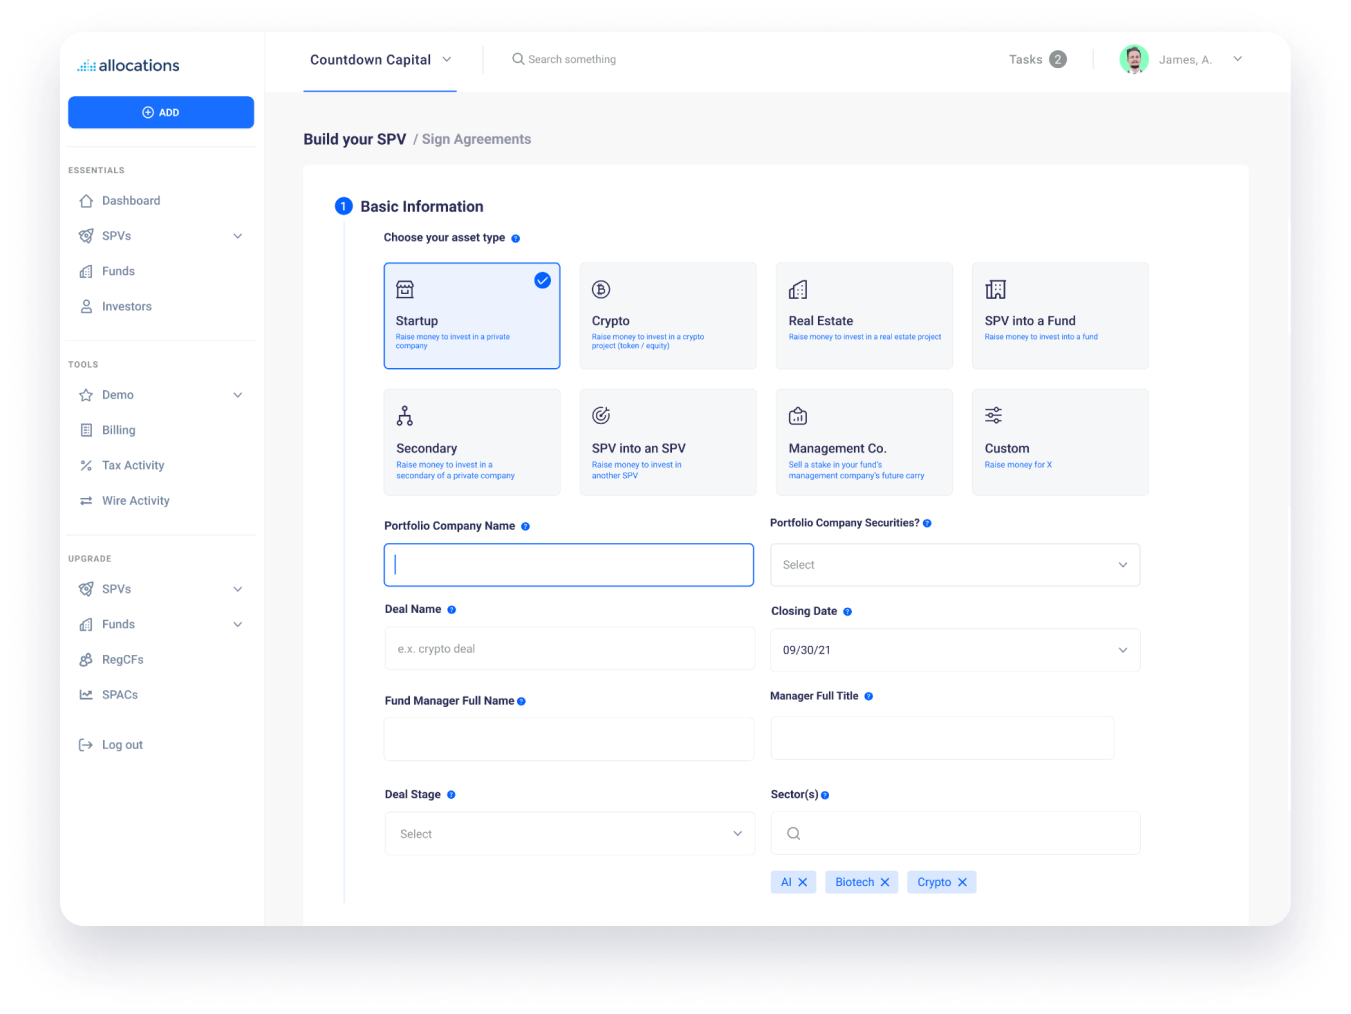The height and width of the screenshot is (1014, 1351).
Task: Remove the Biotech sector tag
Action: click(886, 882)
